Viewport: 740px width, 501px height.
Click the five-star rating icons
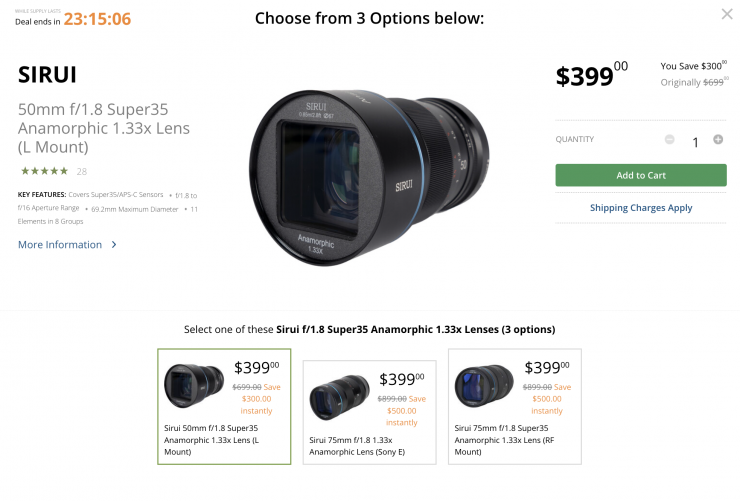tap(44, 171)
